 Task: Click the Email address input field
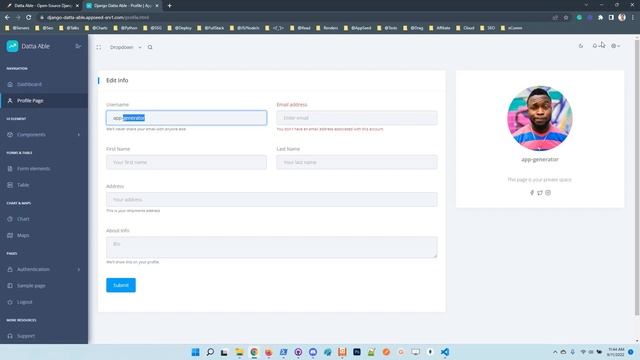click(357, 118)
